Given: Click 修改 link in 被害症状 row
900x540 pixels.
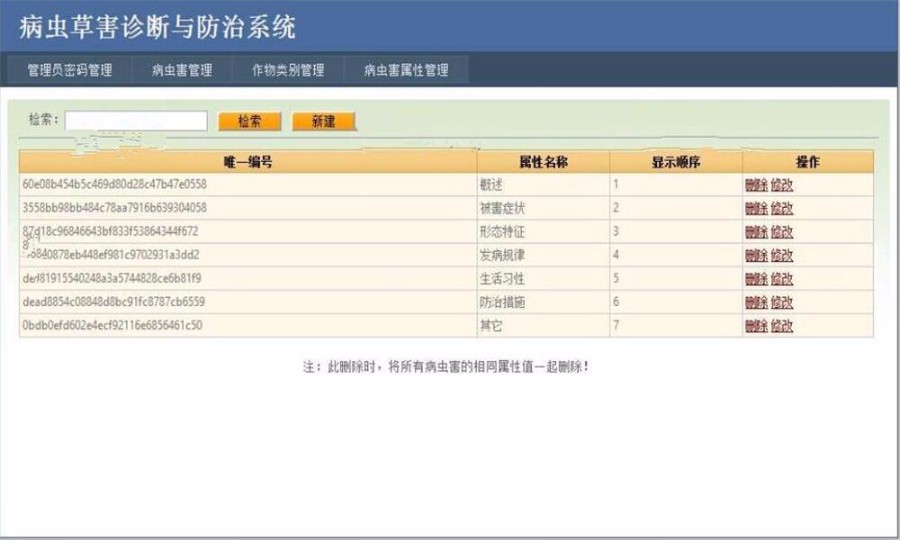Looking at the screenshot, I should point(782,208).
